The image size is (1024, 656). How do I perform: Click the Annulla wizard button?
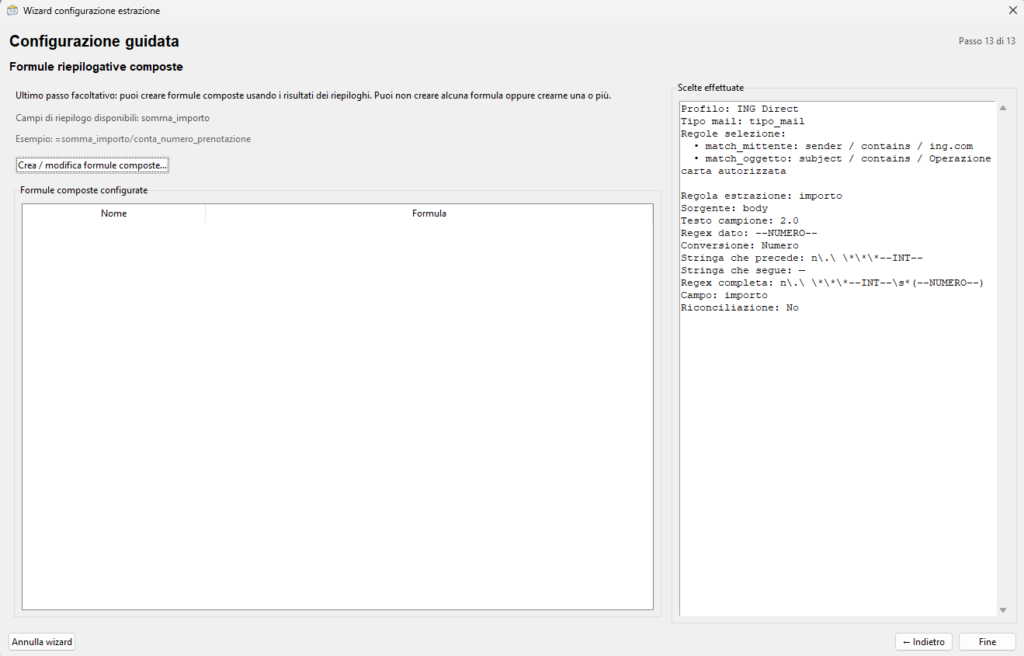click(x=42, y=642)
